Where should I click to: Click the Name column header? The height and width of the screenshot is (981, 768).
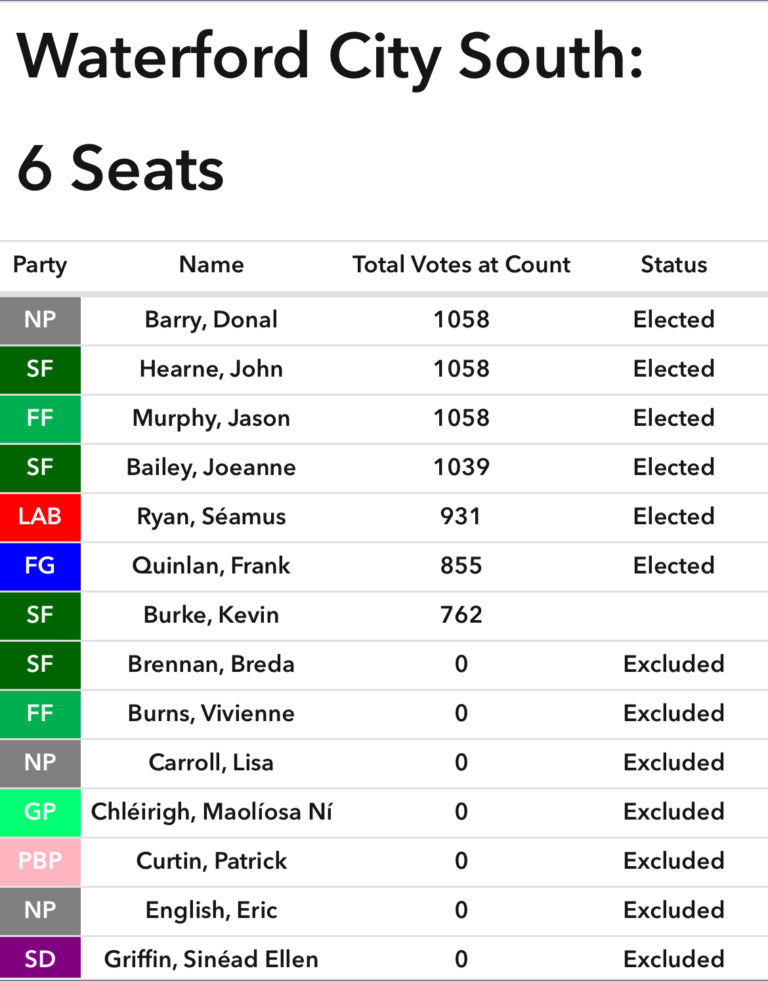pyautogui.click(x=211, y=265)
